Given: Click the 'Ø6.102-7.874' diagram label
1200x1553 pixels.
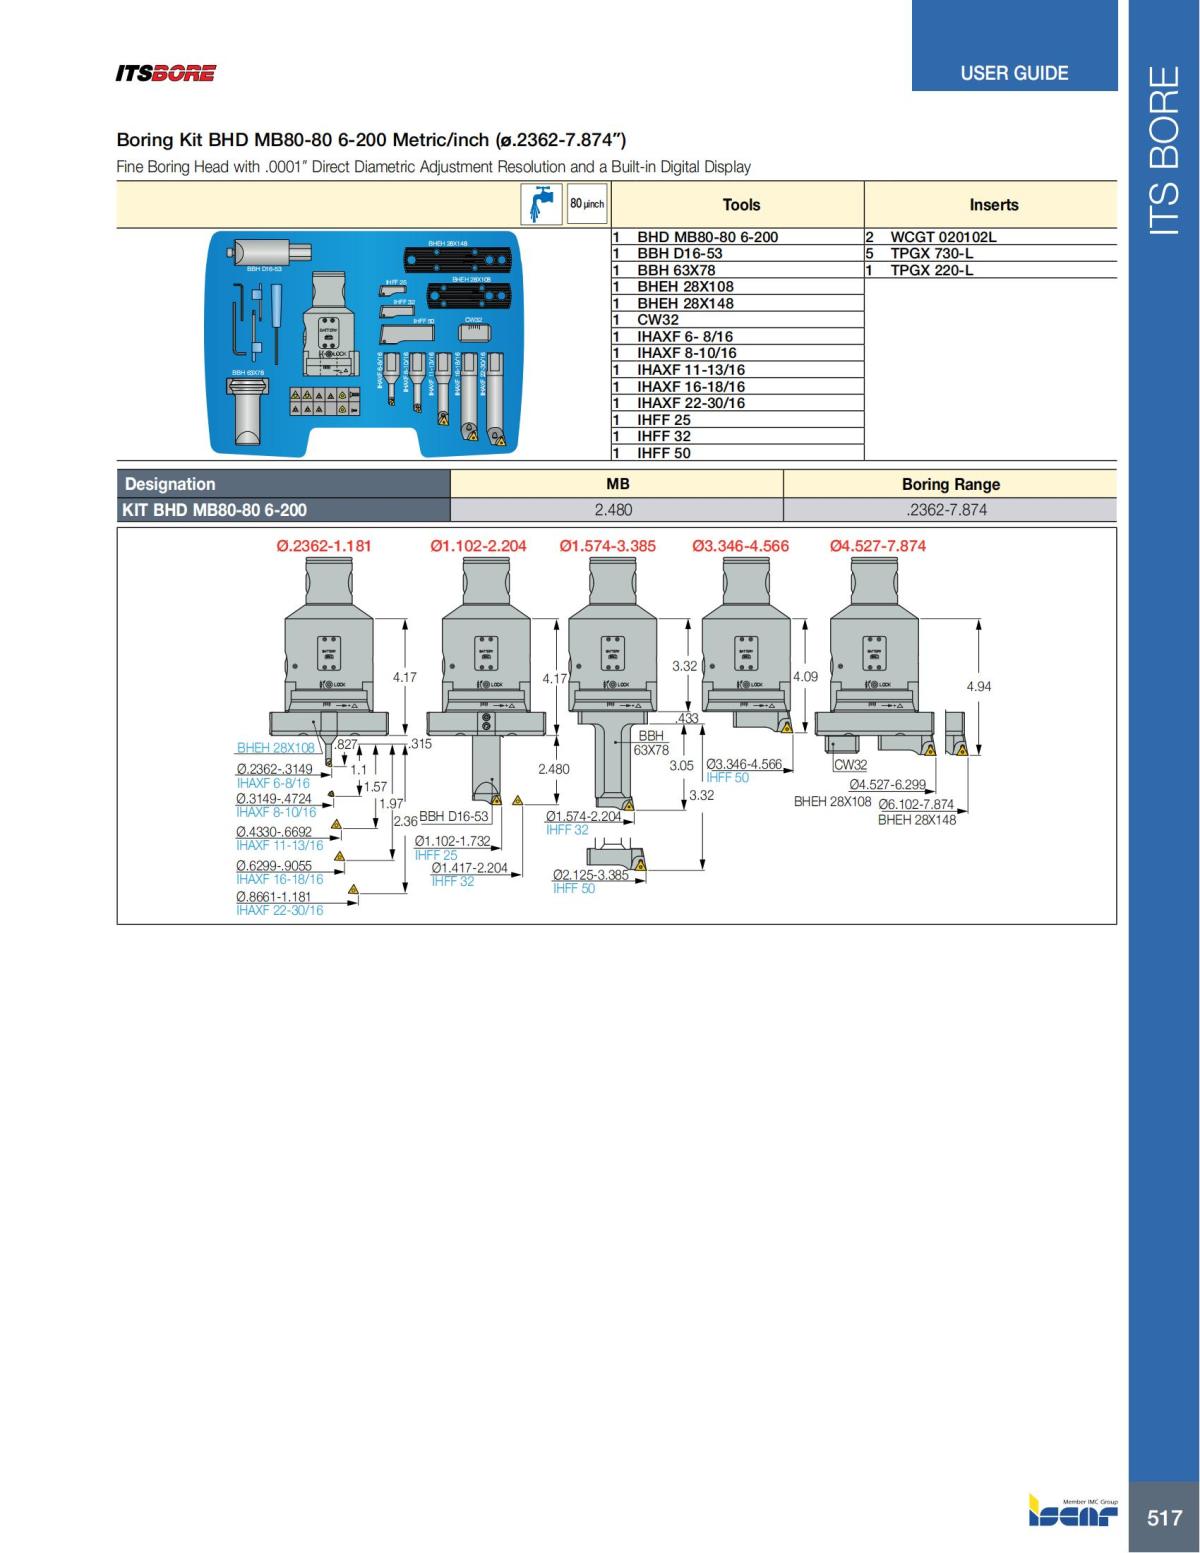Looking at the screenshot, I should tap(916, 804).
